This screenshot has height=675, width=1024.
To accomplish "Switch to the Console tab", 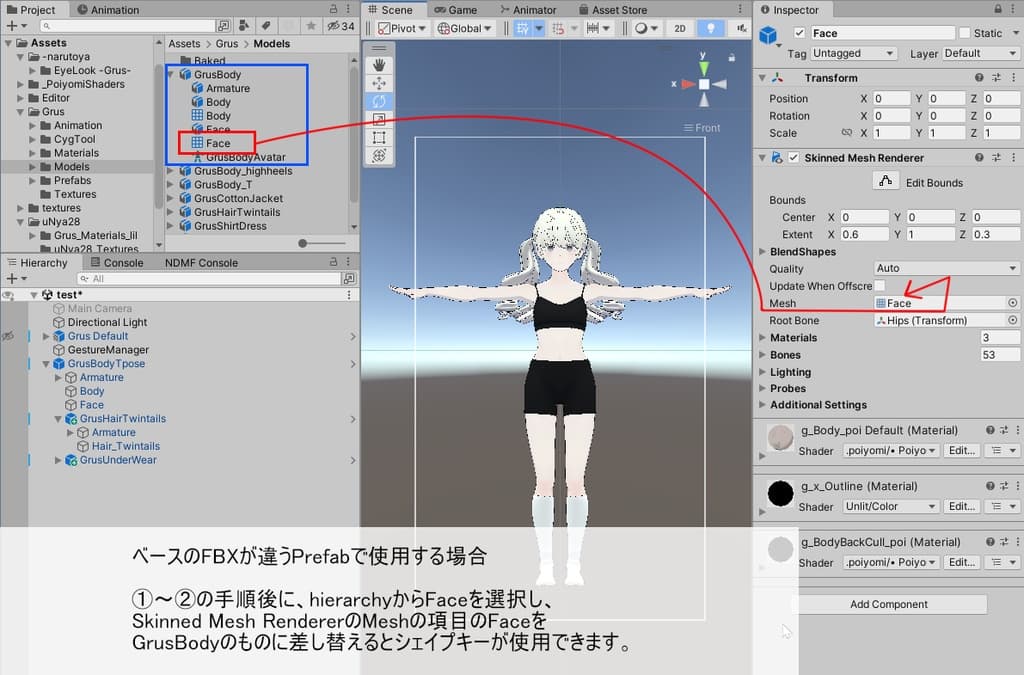I will click(x=121, y=262).
